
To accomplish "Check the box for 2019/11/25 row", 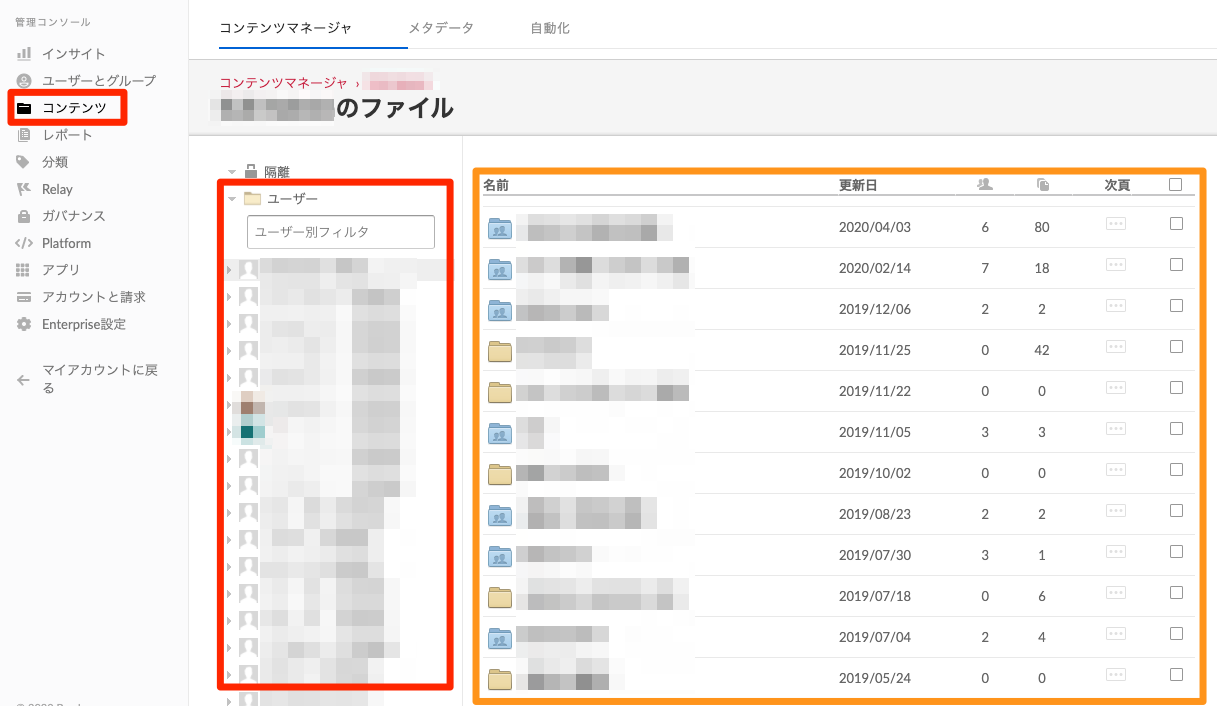I will (x=1176, y=346).
